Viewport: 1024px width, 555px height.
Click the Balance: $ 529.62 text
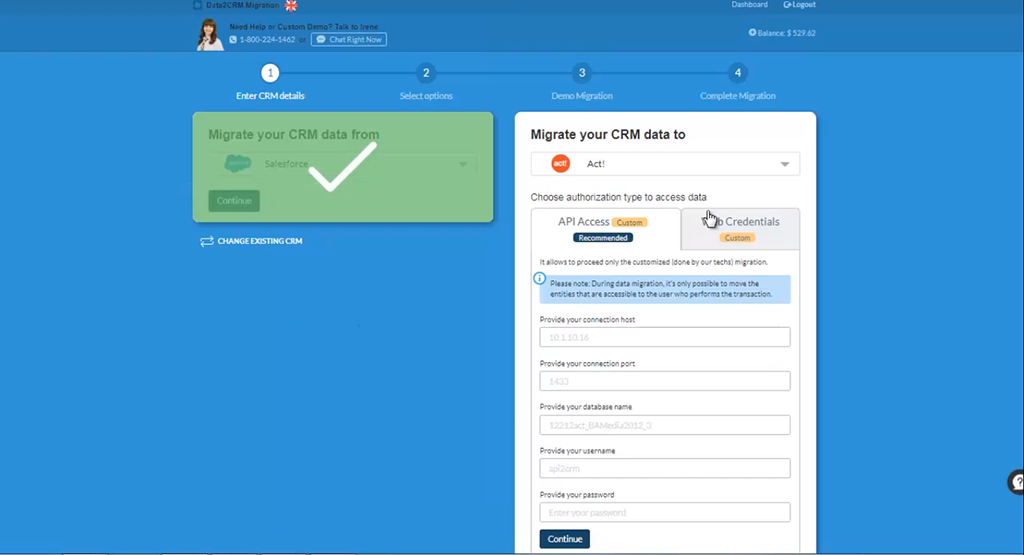point(786,33)
